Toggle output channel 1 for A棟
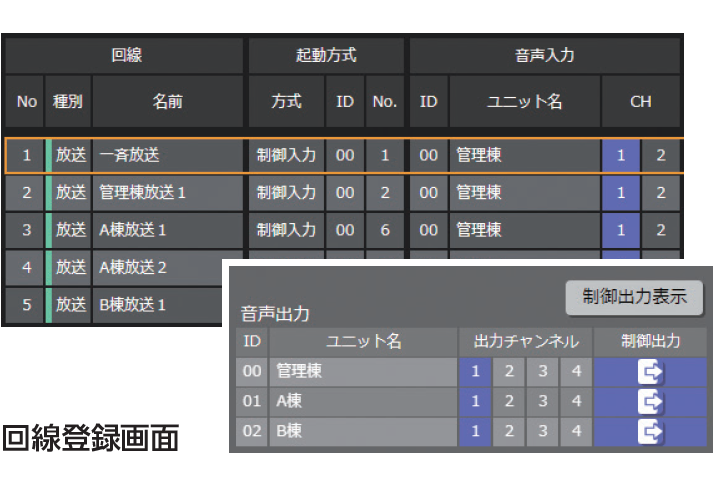 point(475,402)
